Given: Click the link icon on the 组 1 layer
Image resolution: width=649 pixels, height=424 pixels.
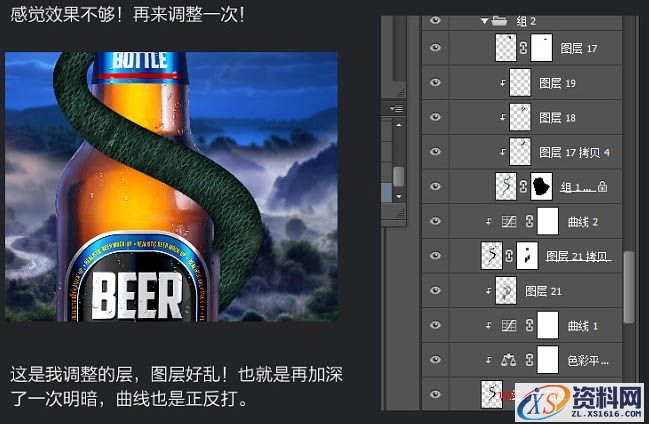Looking at the screenshot, I should pyautogui.click(x=523, y=186).
